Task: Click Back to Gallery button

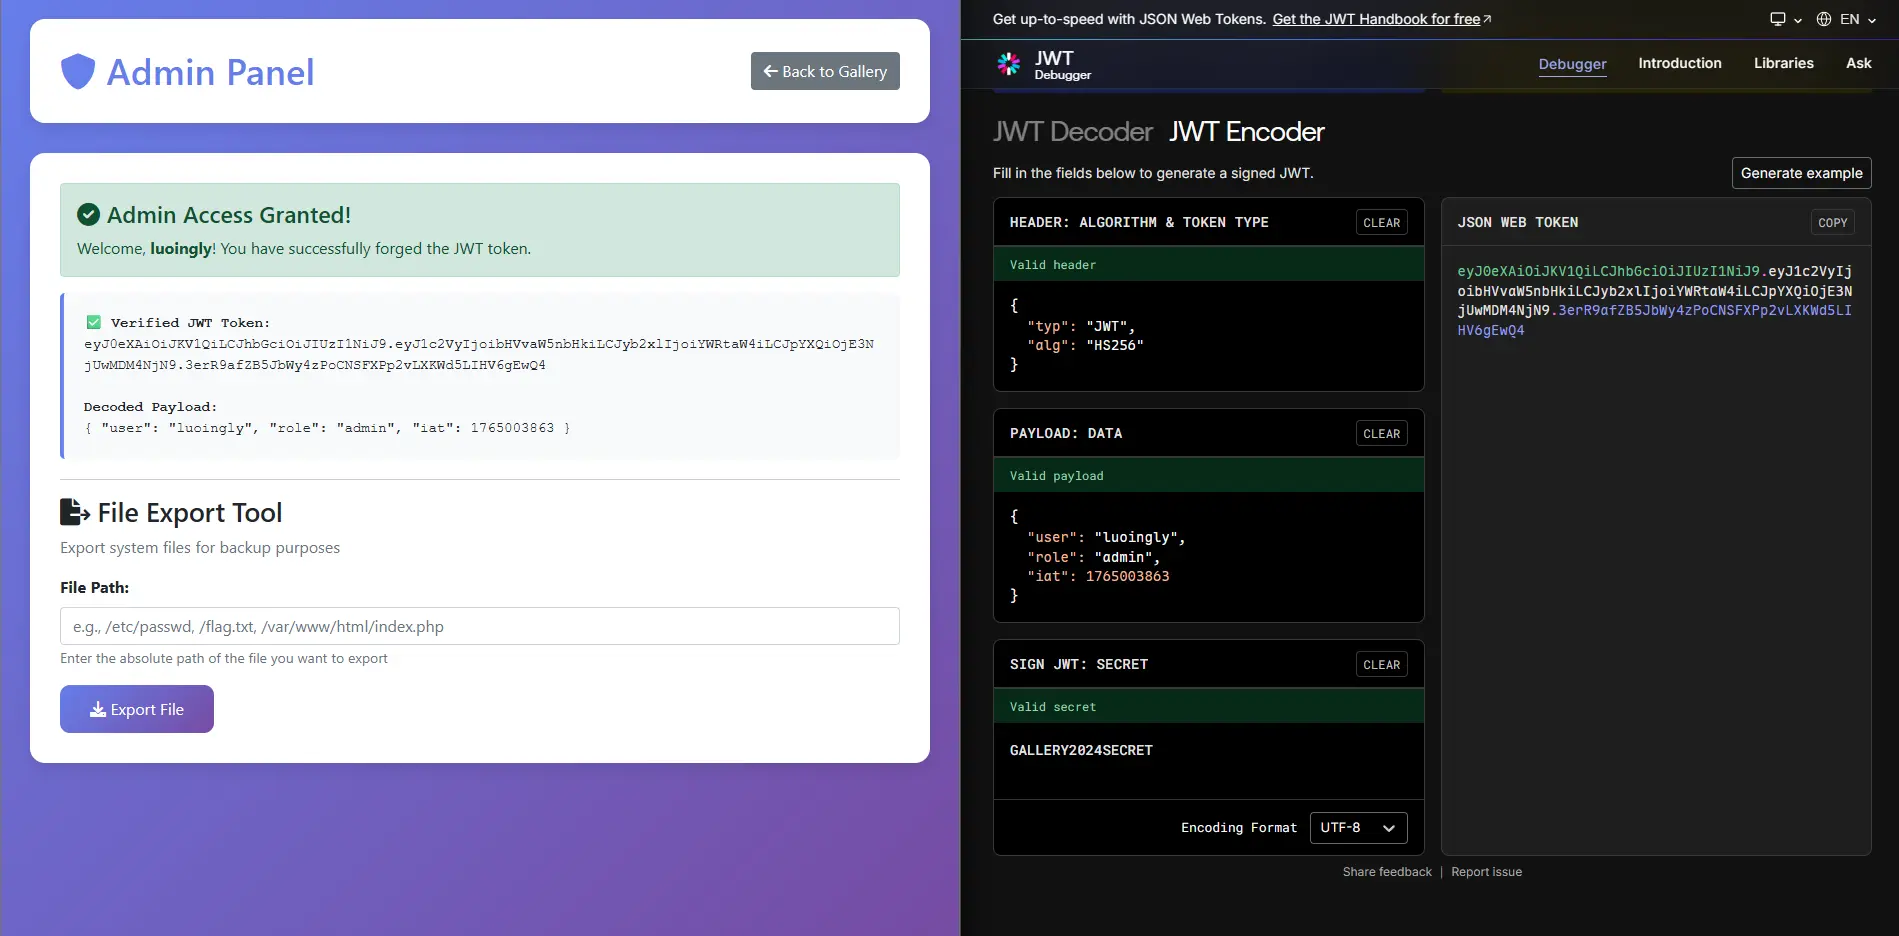Action: pos(825,71)
